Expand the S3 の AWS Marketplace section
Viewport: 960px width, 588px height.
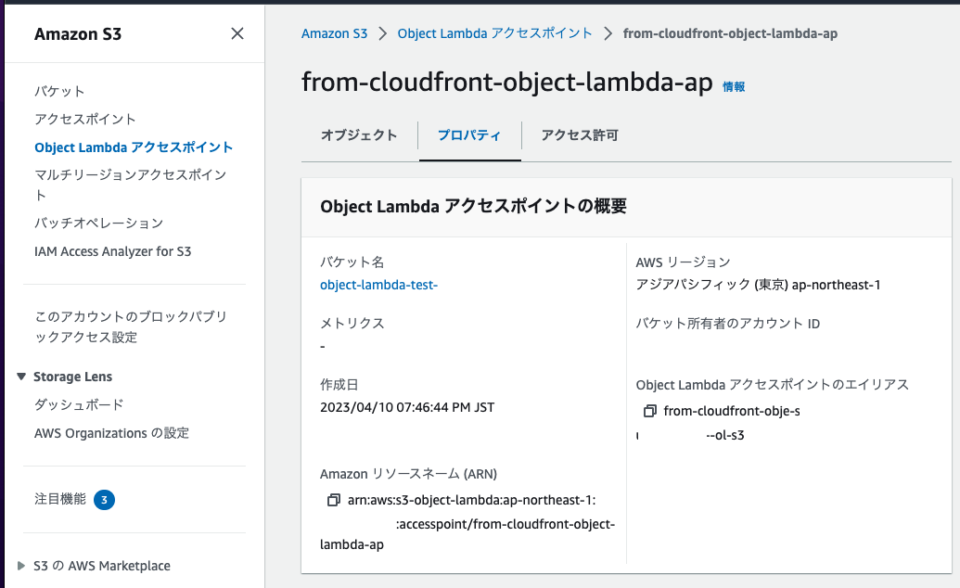coord(24,565)
